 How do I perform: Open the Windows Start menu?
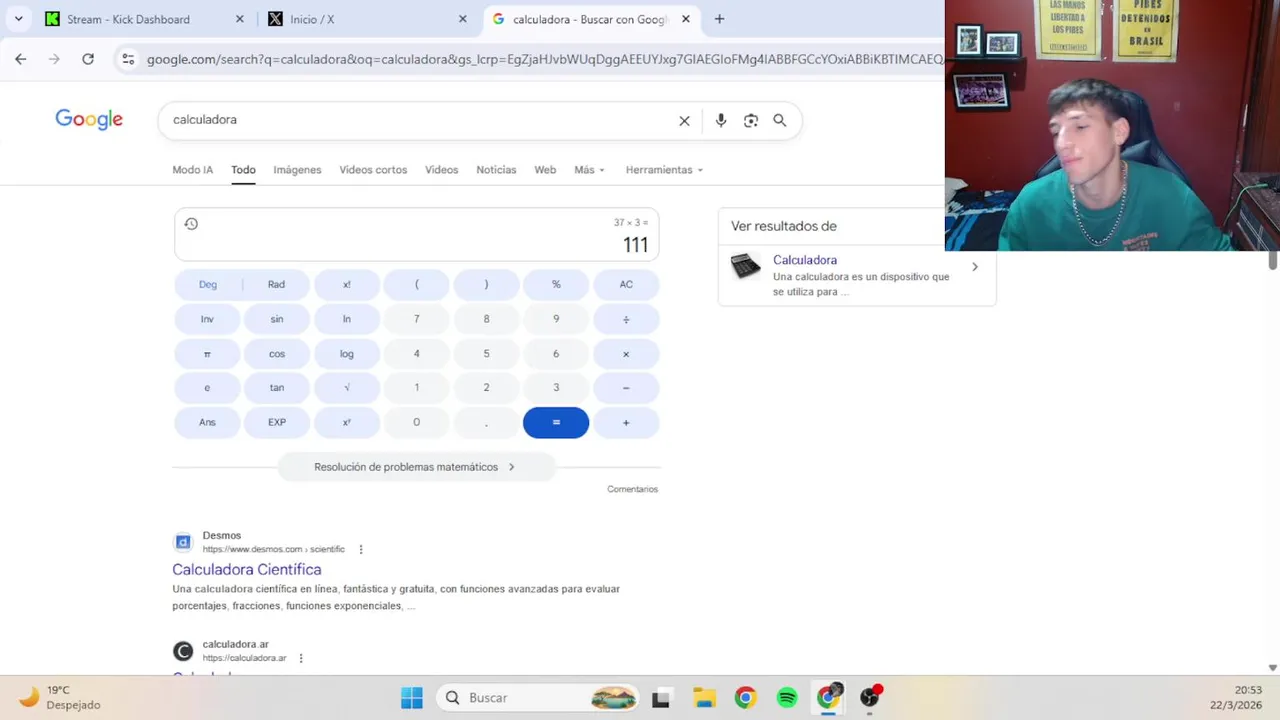(411, 698)
